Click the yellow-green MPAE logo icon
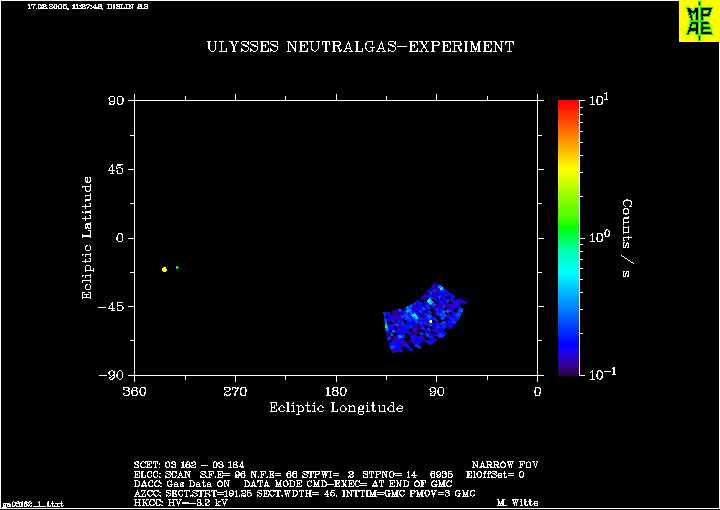Image resolution: width=720 pixels, height=510 pixels. click(699, 21)
